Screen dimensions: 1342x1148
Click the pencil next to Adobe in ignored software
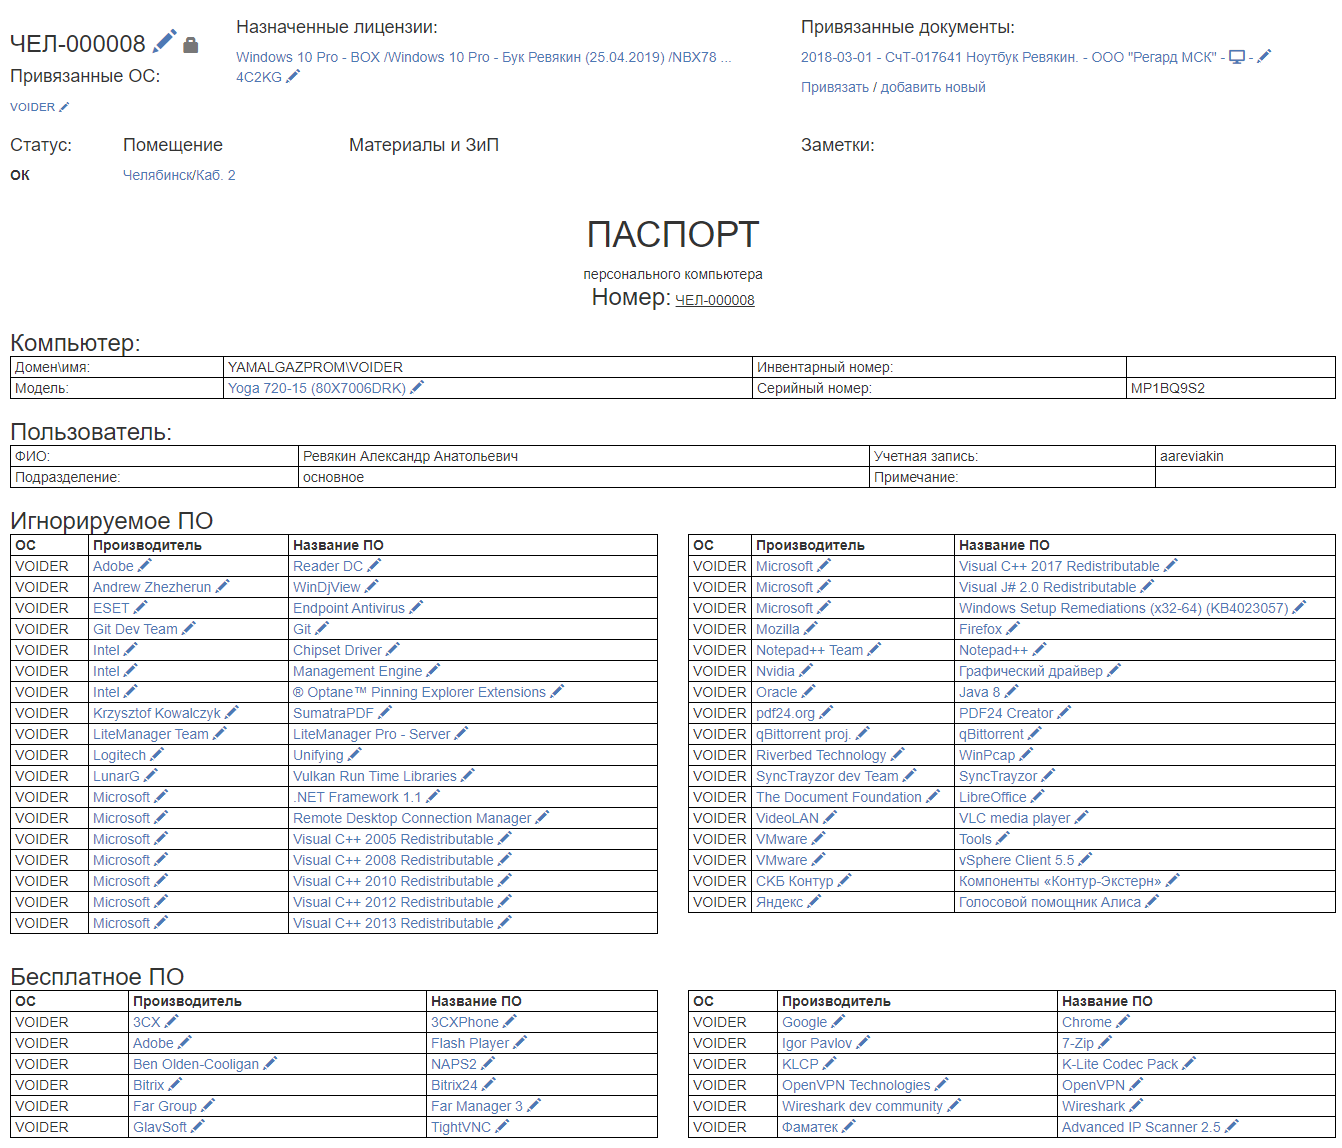(x=145, y=566)
